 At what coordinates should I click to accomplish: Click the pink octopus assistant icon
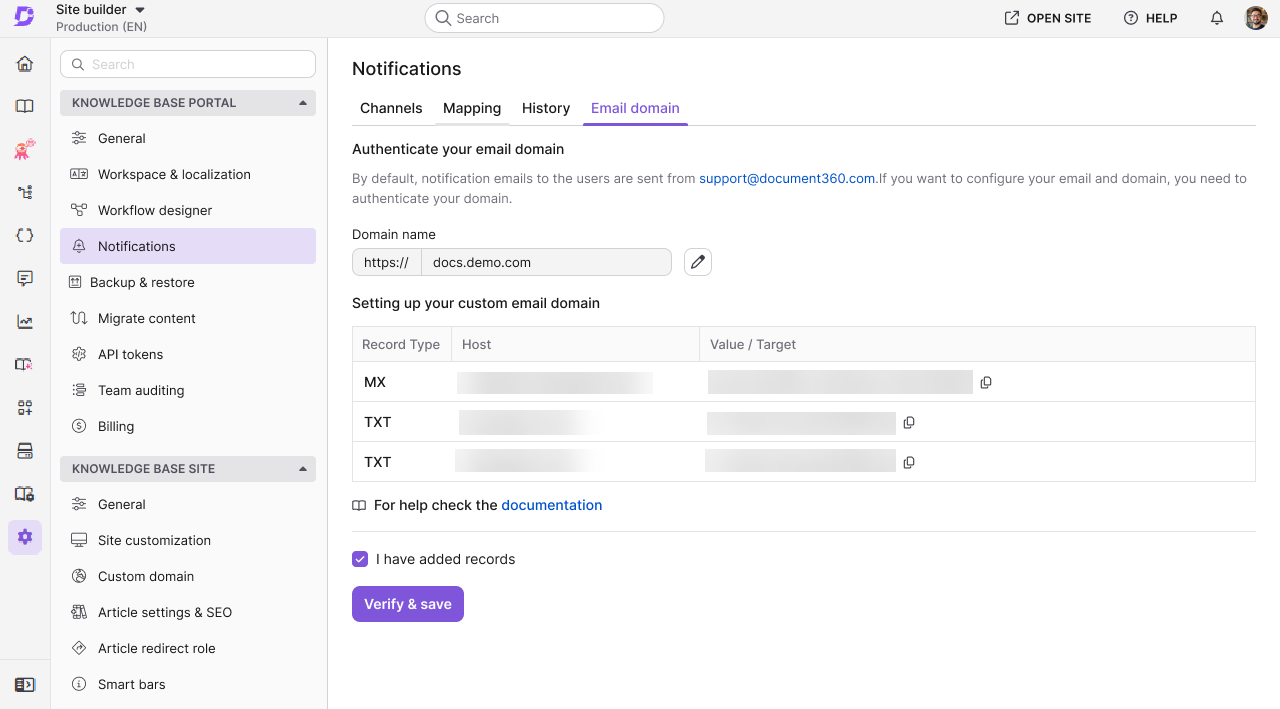[25, 149]
